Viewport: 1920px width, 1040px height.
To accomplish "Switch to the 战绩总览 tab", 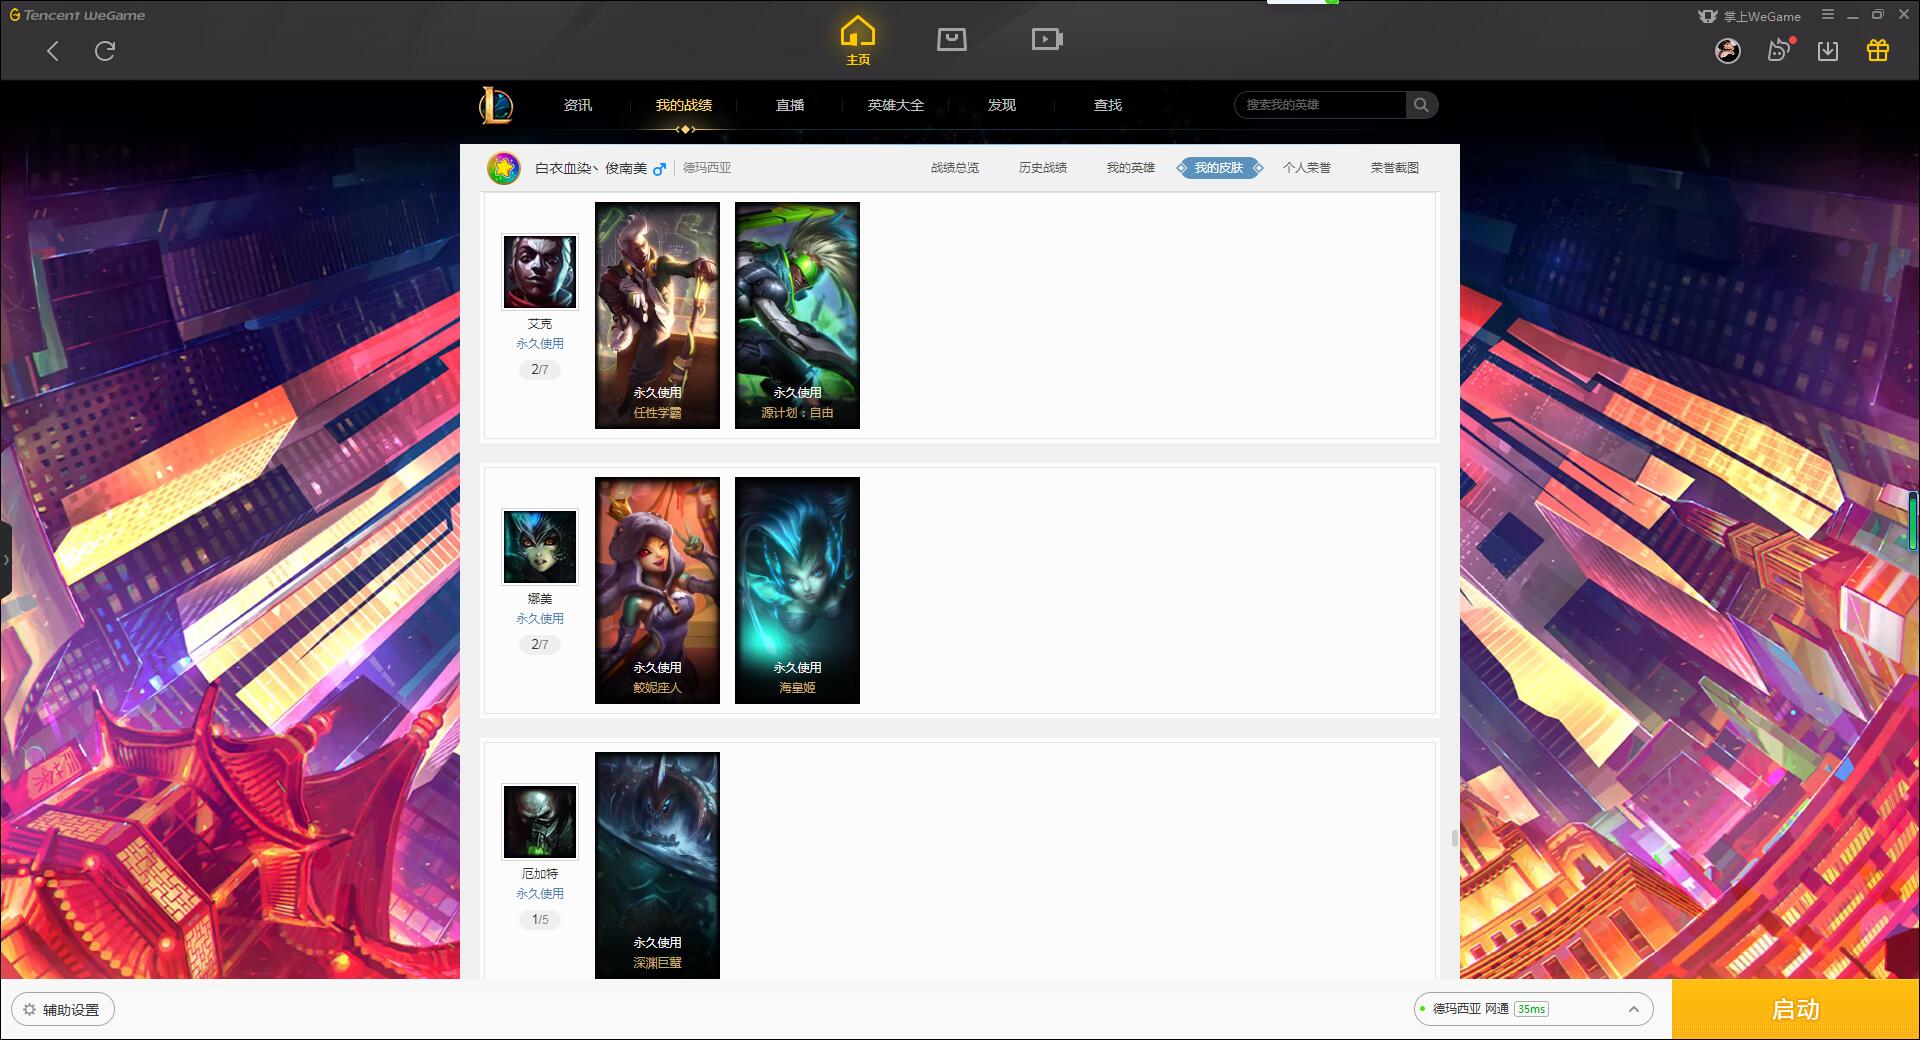I will point(955,168).
